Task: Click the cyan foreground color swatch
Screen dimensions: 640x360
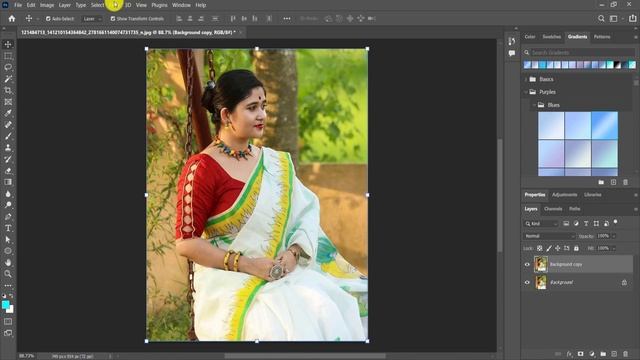Action: [6, 305]
